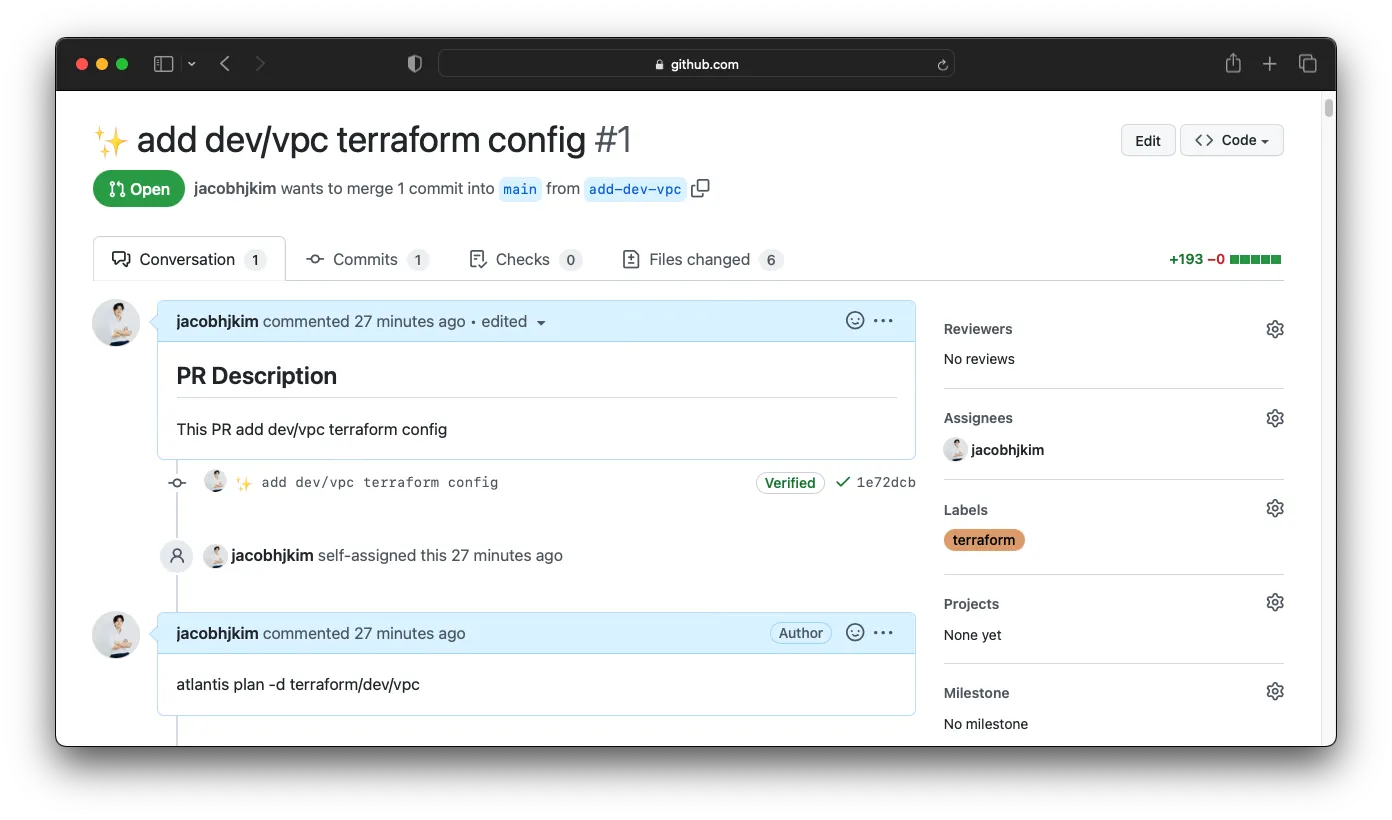Copy the add-dev-vpc branch name icon
1392x820 pixels.
(x=700, y=189)
